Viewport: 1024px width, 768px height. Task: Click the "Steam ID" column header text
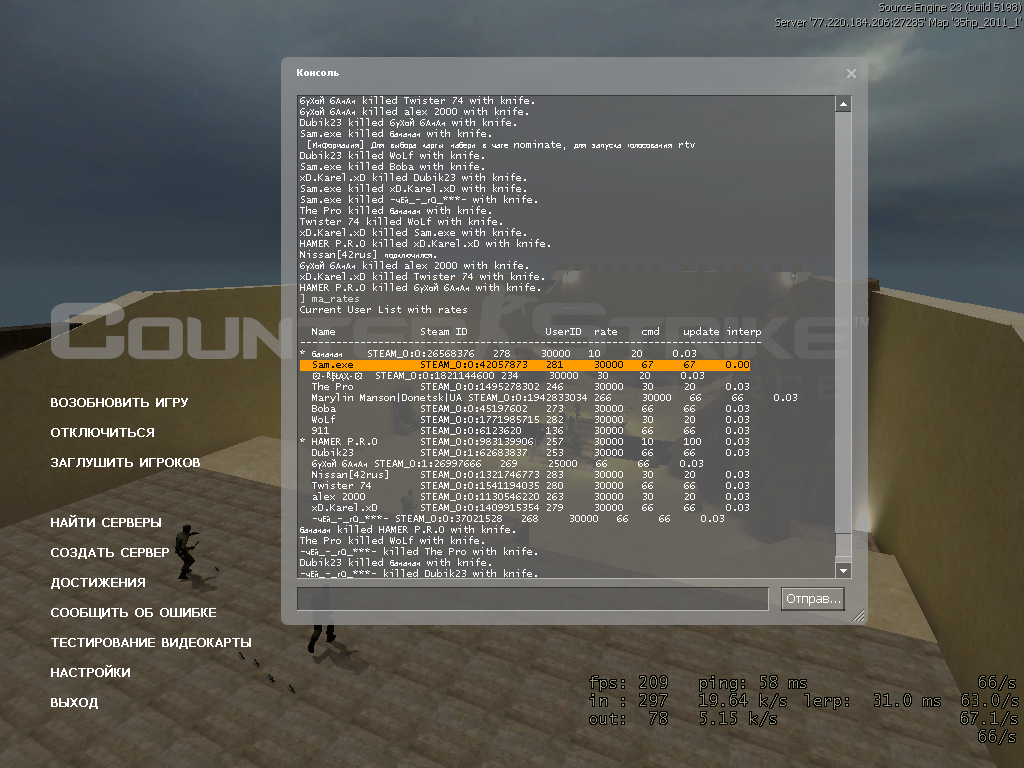coord(444,332)
